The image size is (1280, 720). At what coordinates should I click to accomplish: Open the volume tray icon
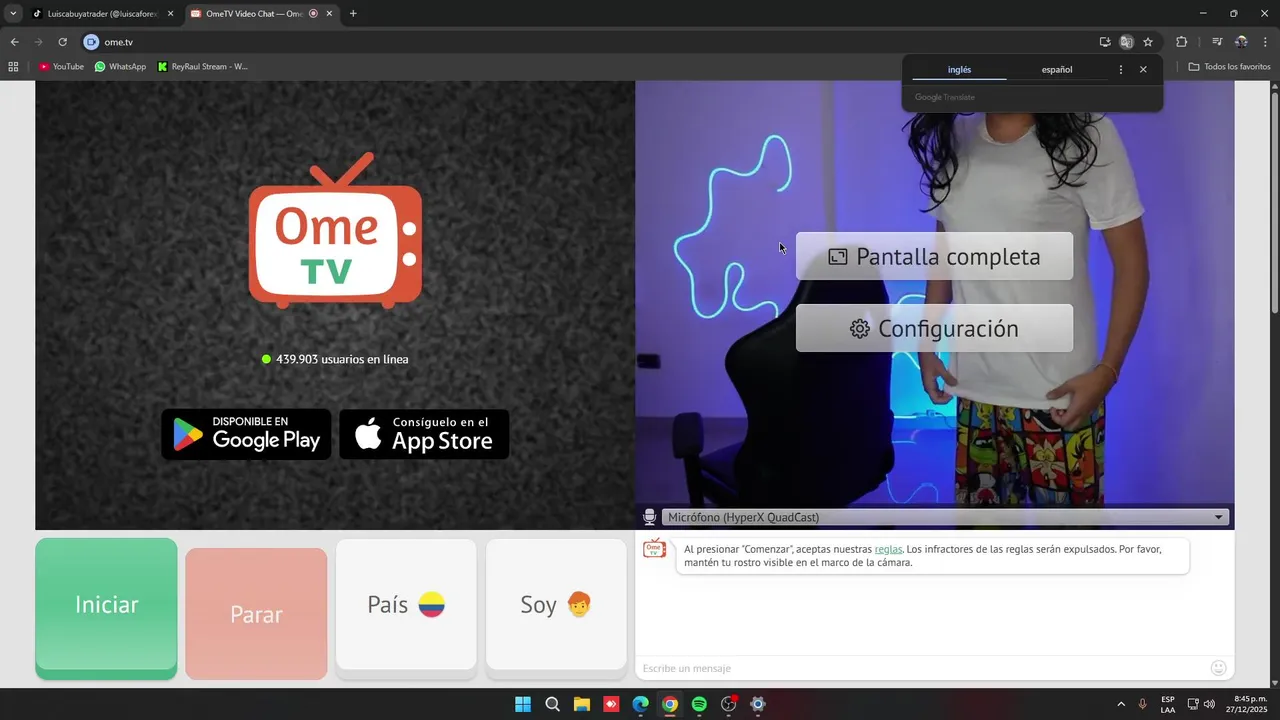tap(1209, 704)
